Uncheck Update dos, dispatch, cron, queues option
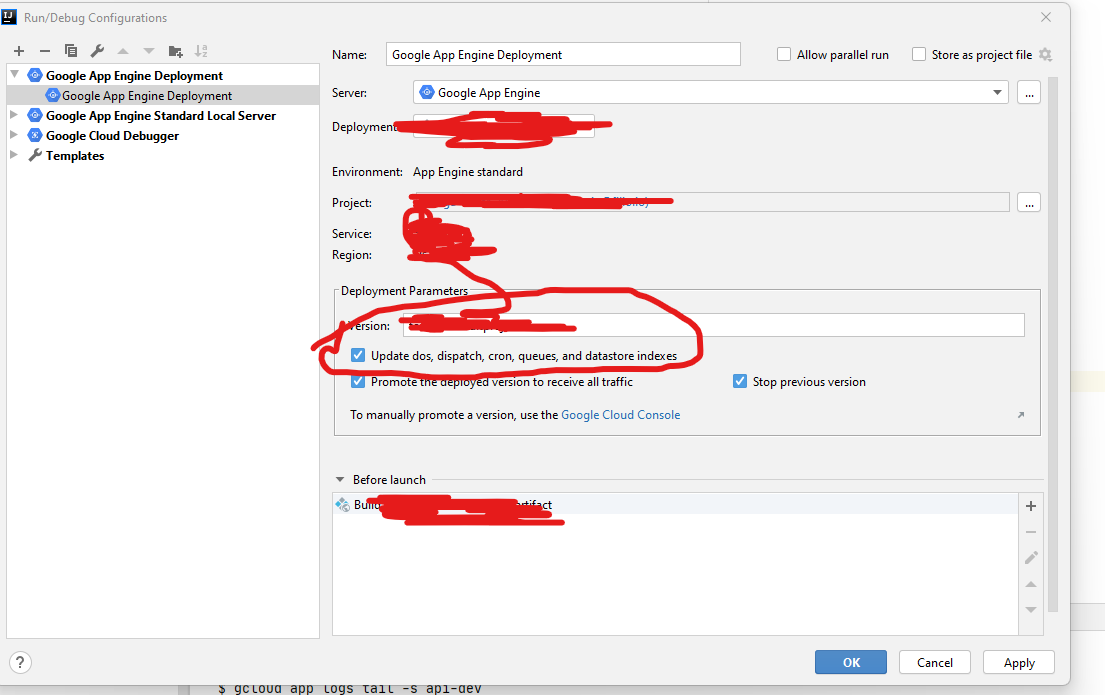This screenshot has width=1105, height=695. [358, 355]
